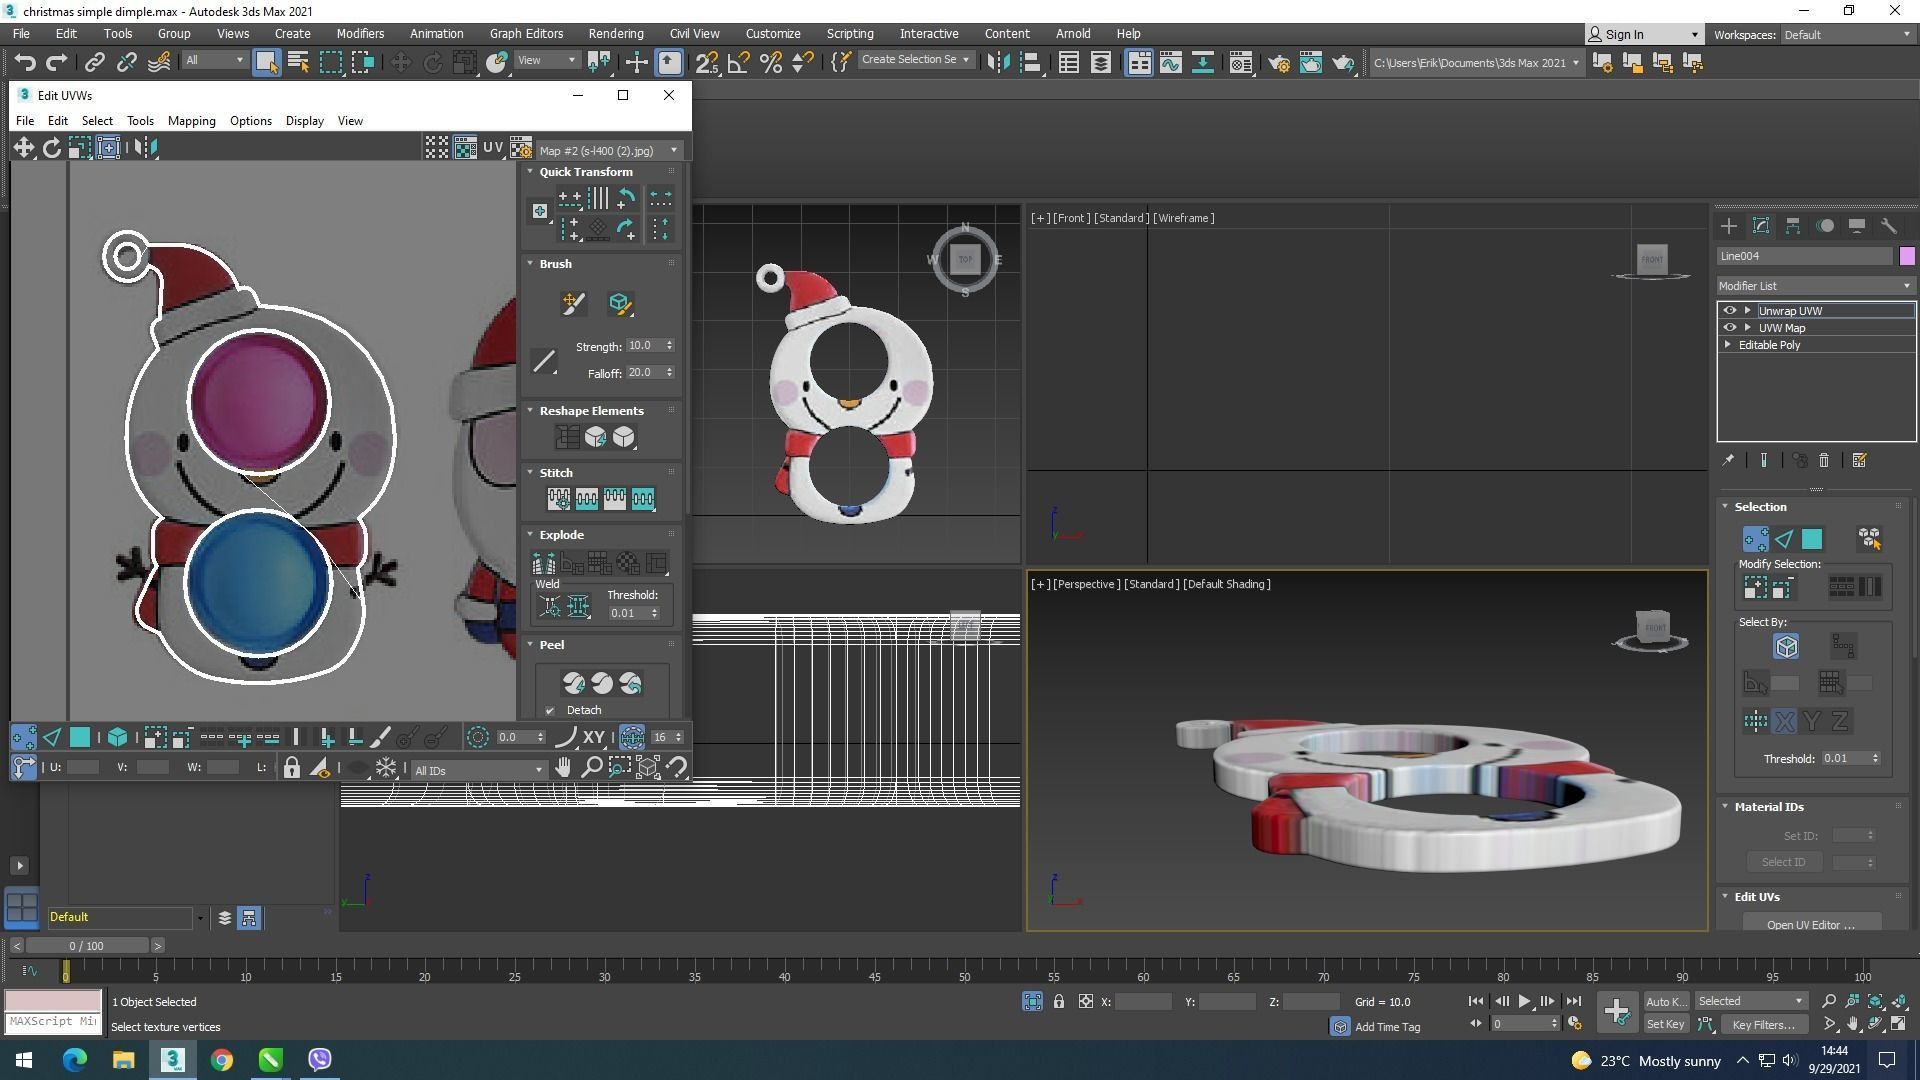Open the Angle Snap toggle icon

click(738, 63)
